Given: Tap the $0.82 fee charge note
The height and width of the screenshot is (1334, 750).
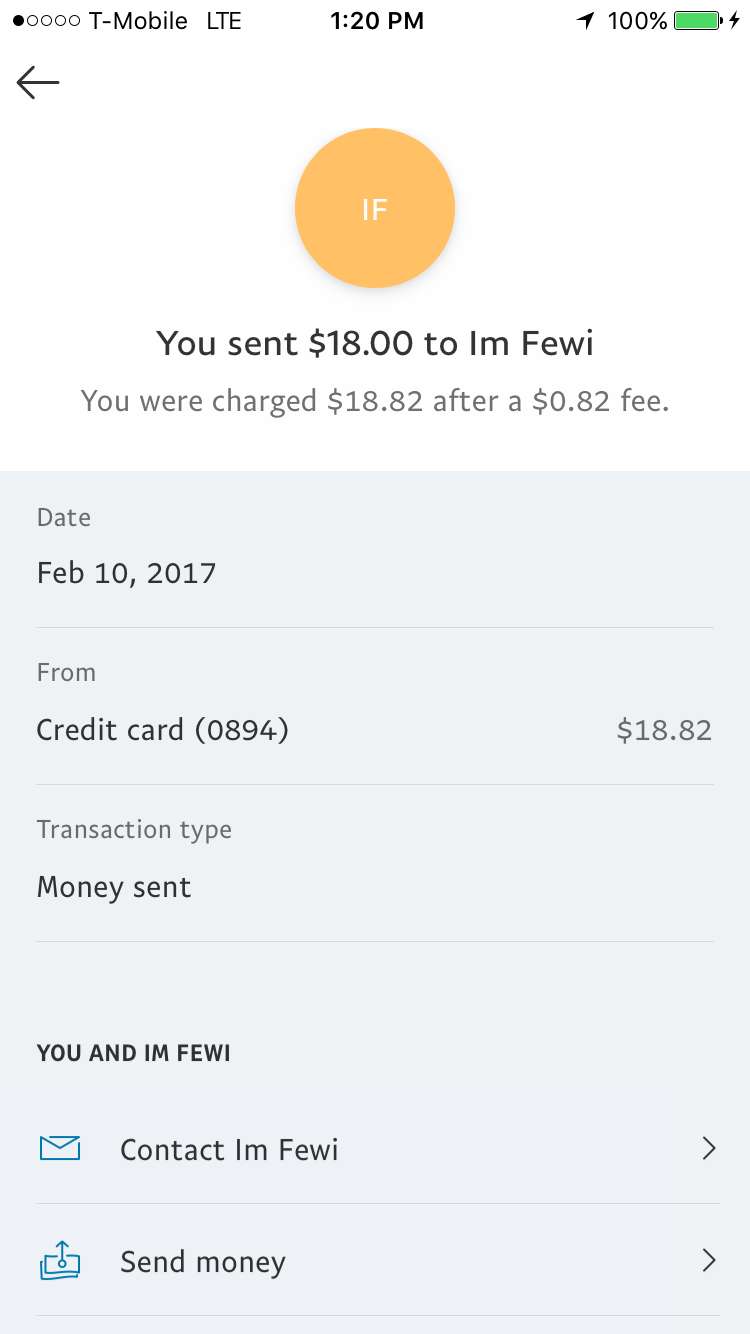Looking at the screenshot, I should pyautogui.click(x=375, y=401).
